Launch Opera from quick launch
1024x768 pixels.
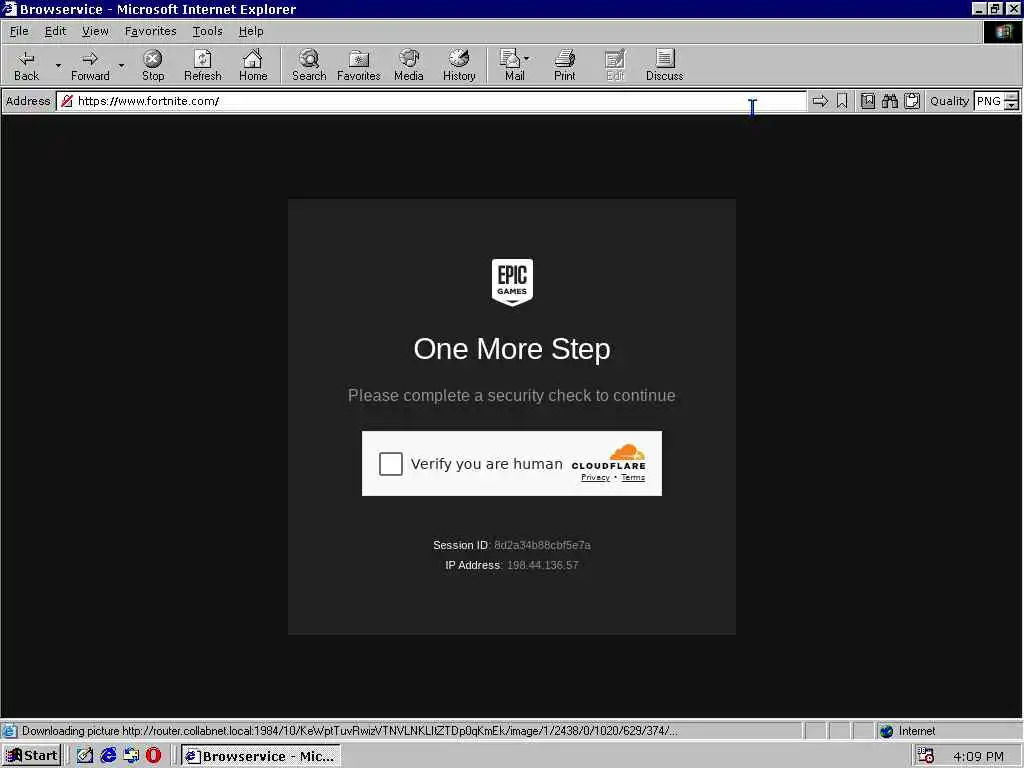(x=153, y=756)
